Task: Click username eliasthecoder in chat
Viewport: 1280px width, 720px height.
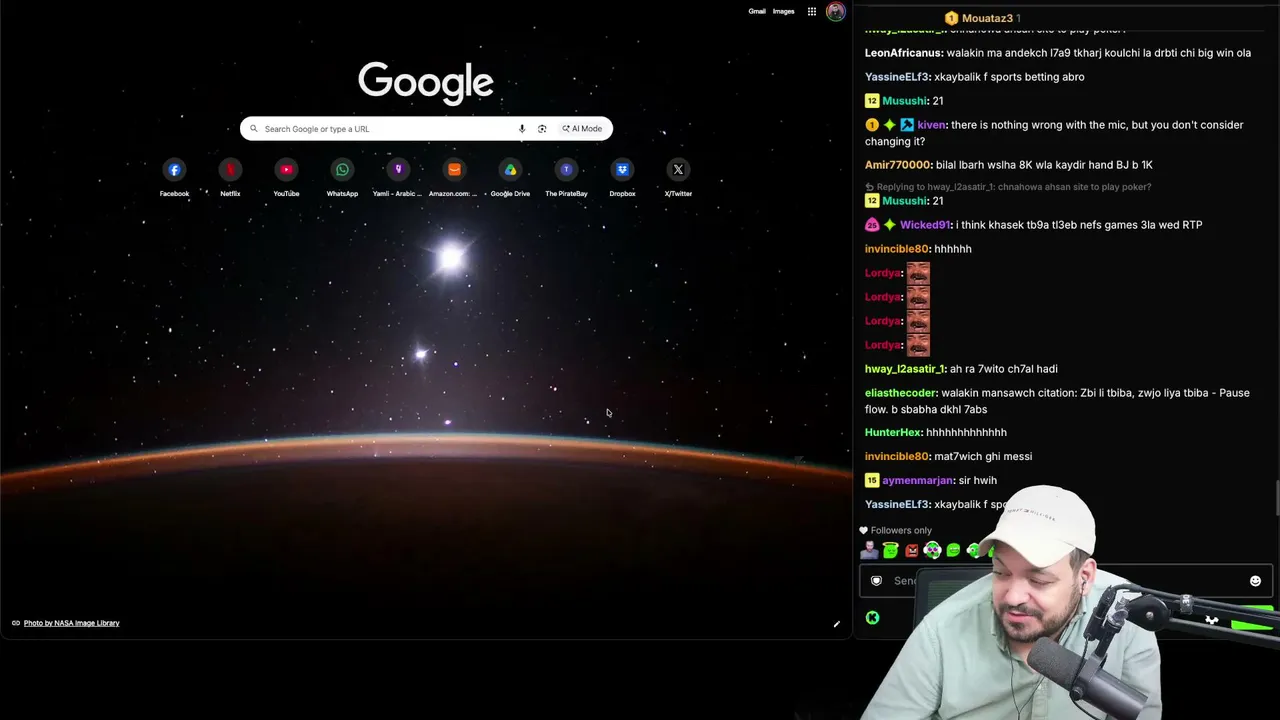Action: click(x=900, y=393)
